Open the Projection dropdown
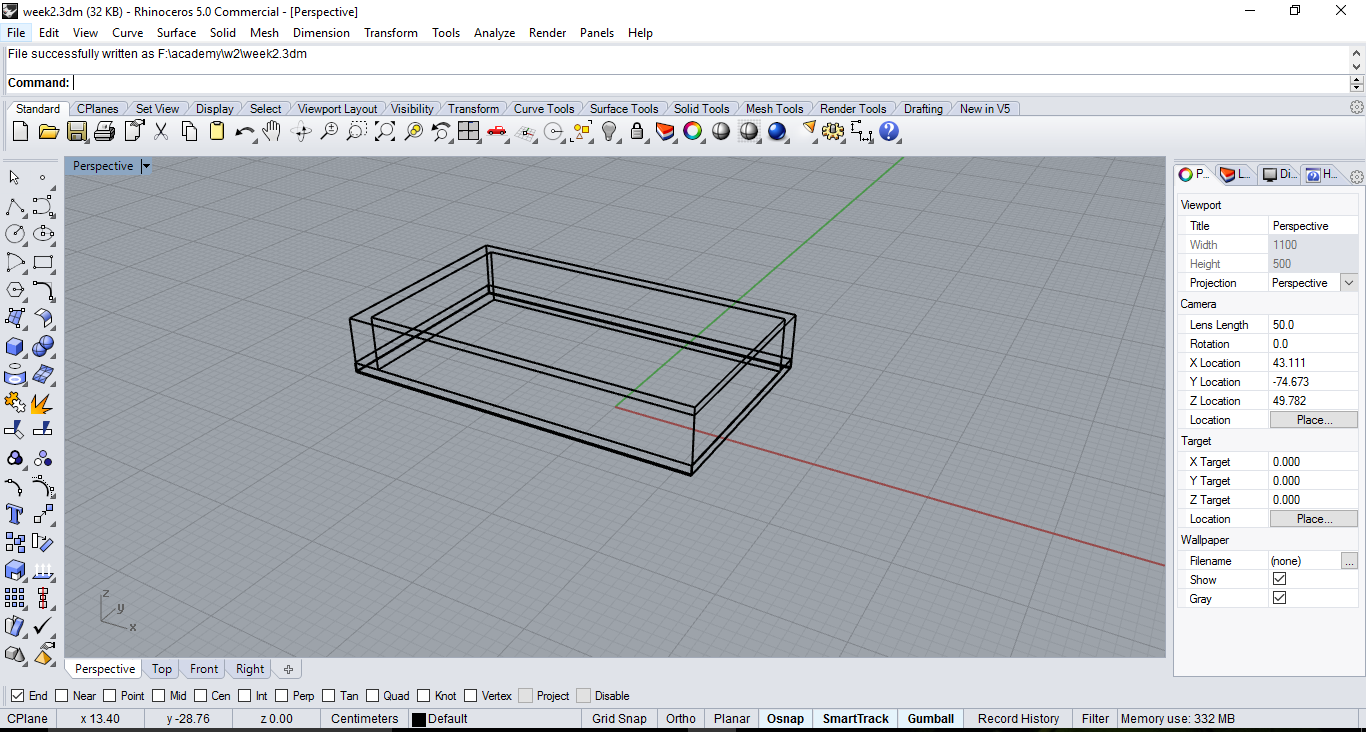 pyautogui.click(x=1349, y=283)
